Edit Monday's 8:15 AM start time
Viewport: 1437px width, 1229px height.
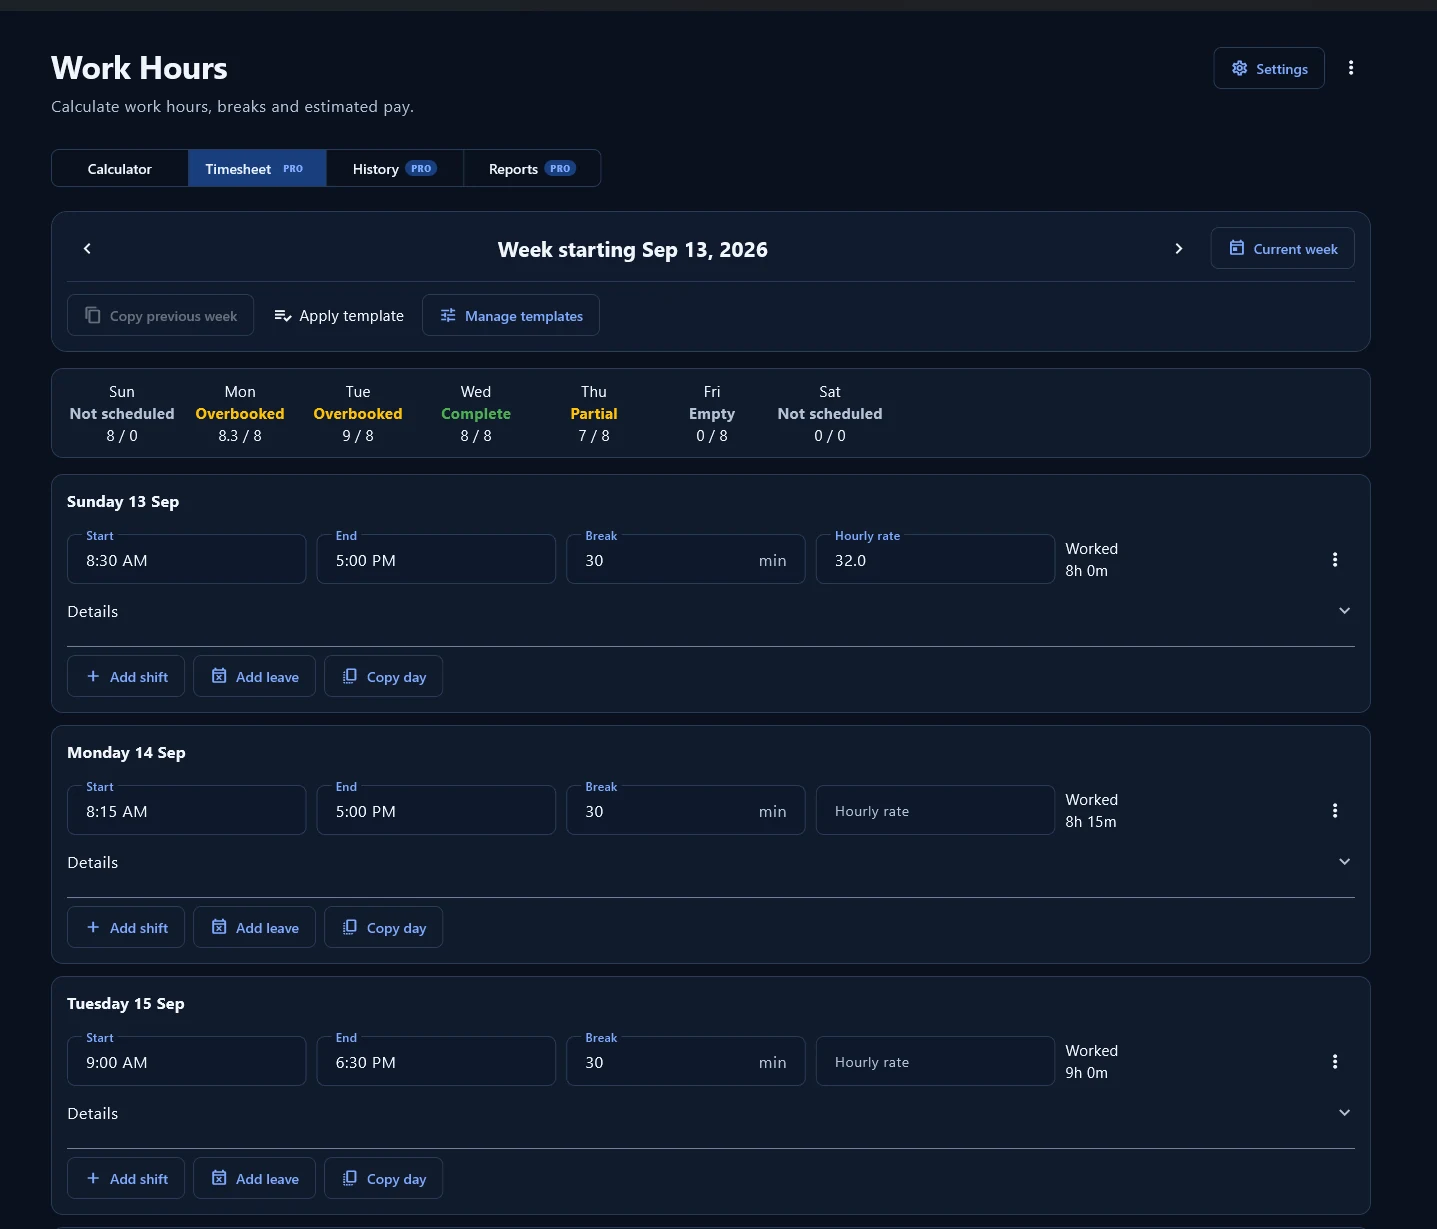click(x=186, y=810)
